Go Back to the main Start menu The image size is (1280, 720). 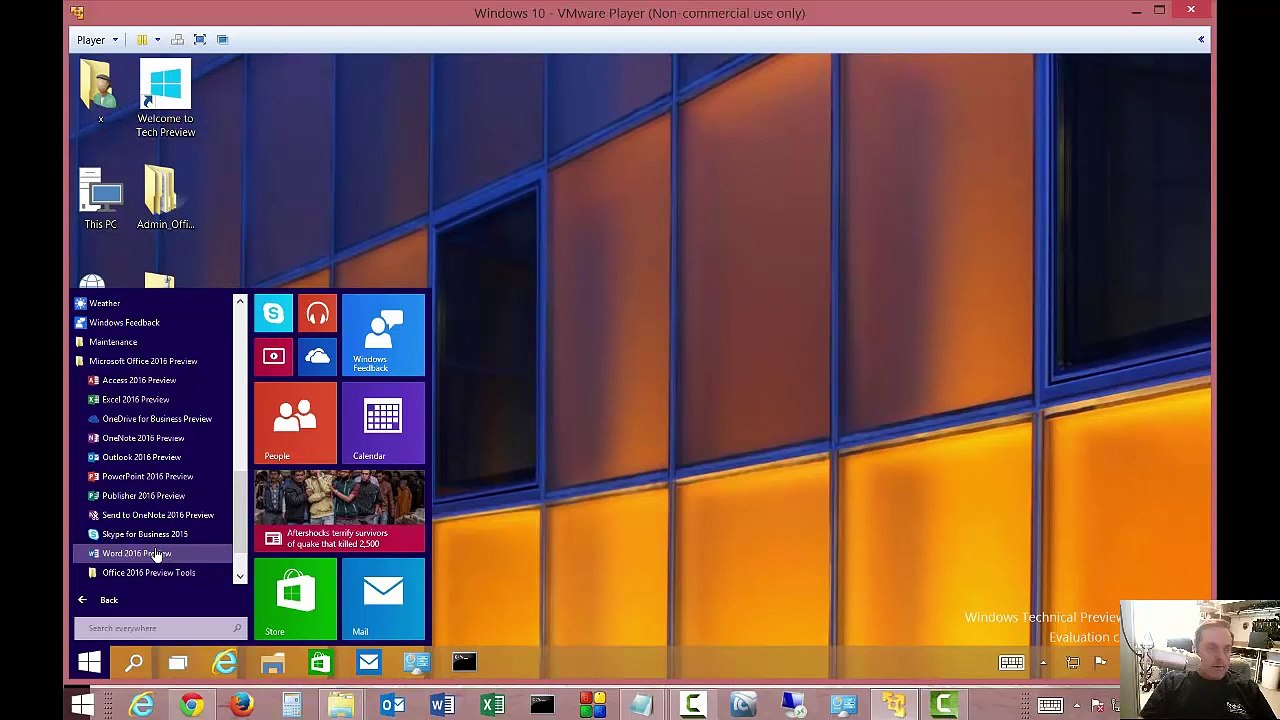click(98, 600)
